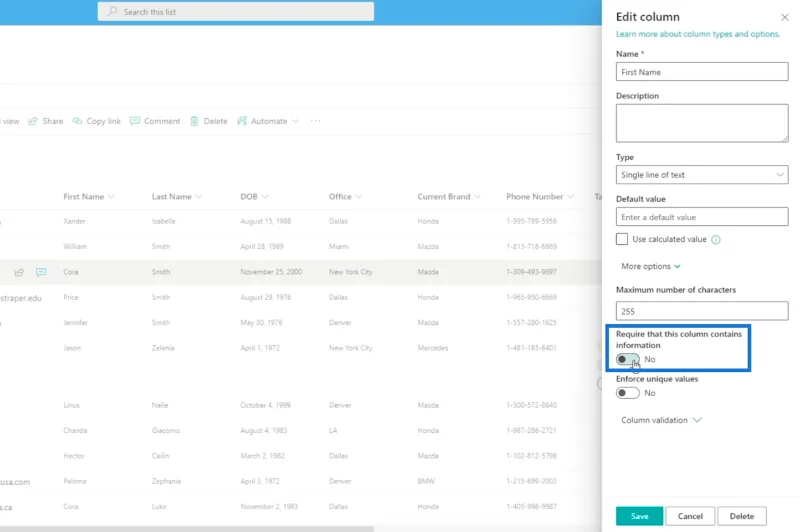Click the Copy link icon
800x532 pixels.
click(77, 121)
